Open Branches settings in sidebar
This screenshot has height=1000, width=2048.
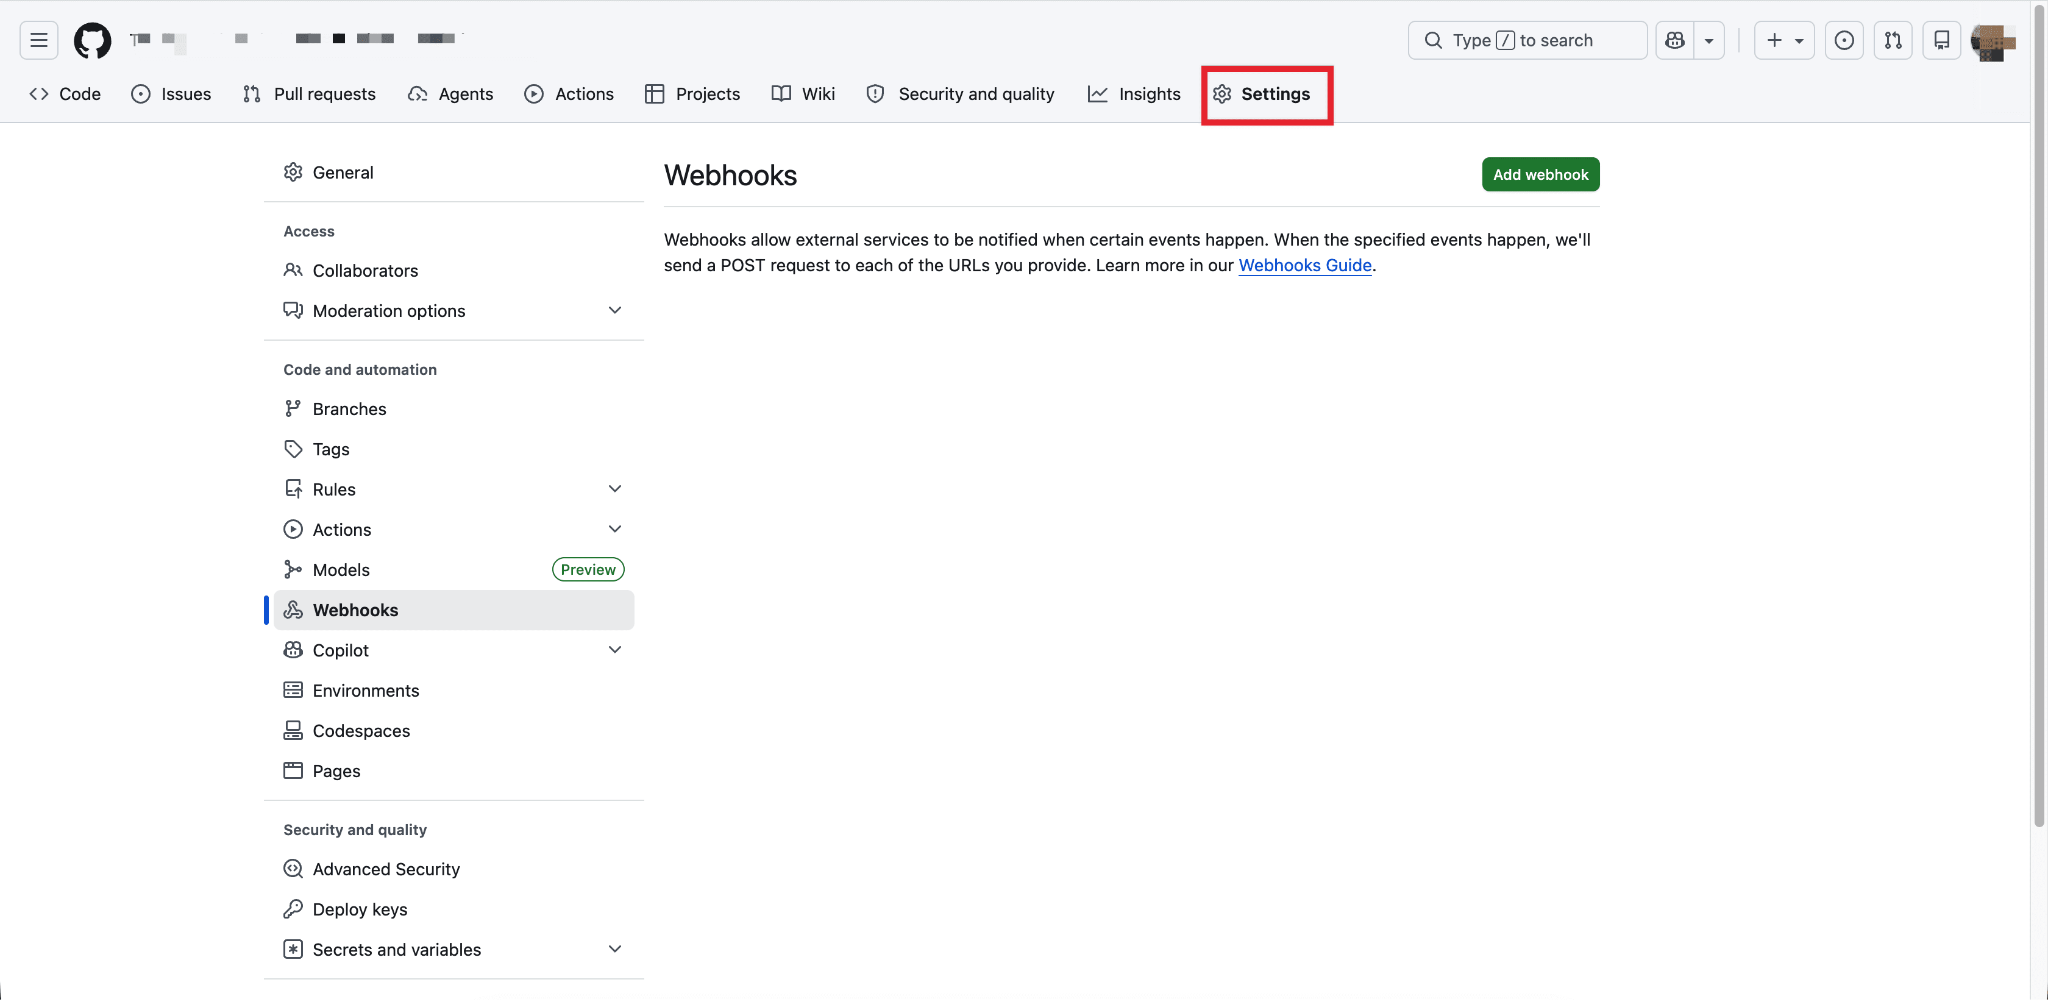pyautogui.click(x=349, y=409)
